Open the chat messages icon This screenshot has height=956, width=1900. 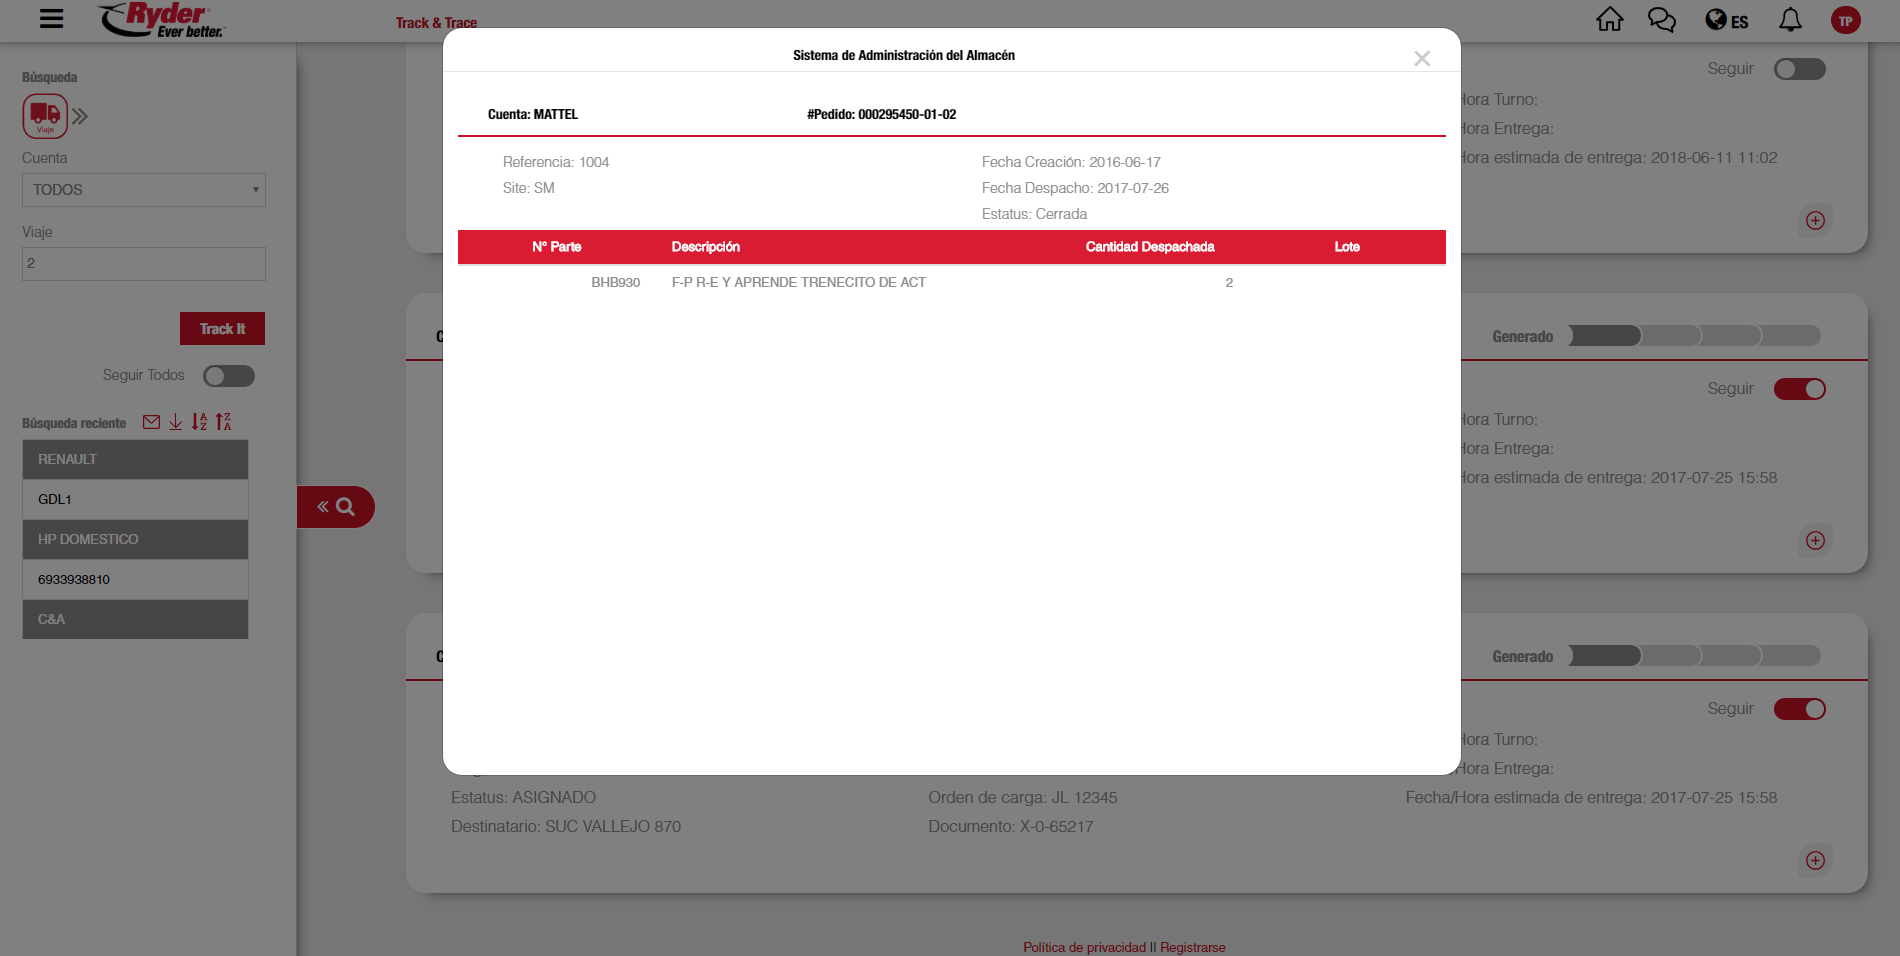pyautogui.click(x=1661, y=20)
